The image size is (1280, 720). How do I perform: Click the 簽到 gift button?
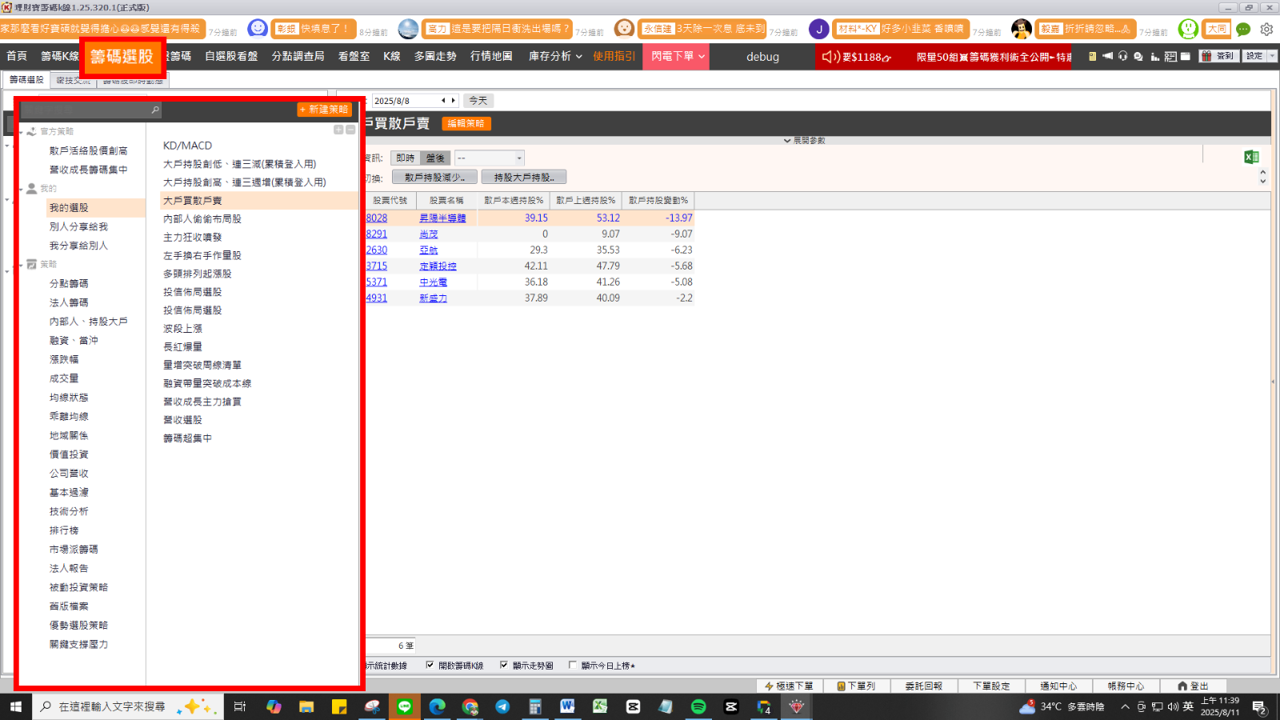pos(1219,56)
